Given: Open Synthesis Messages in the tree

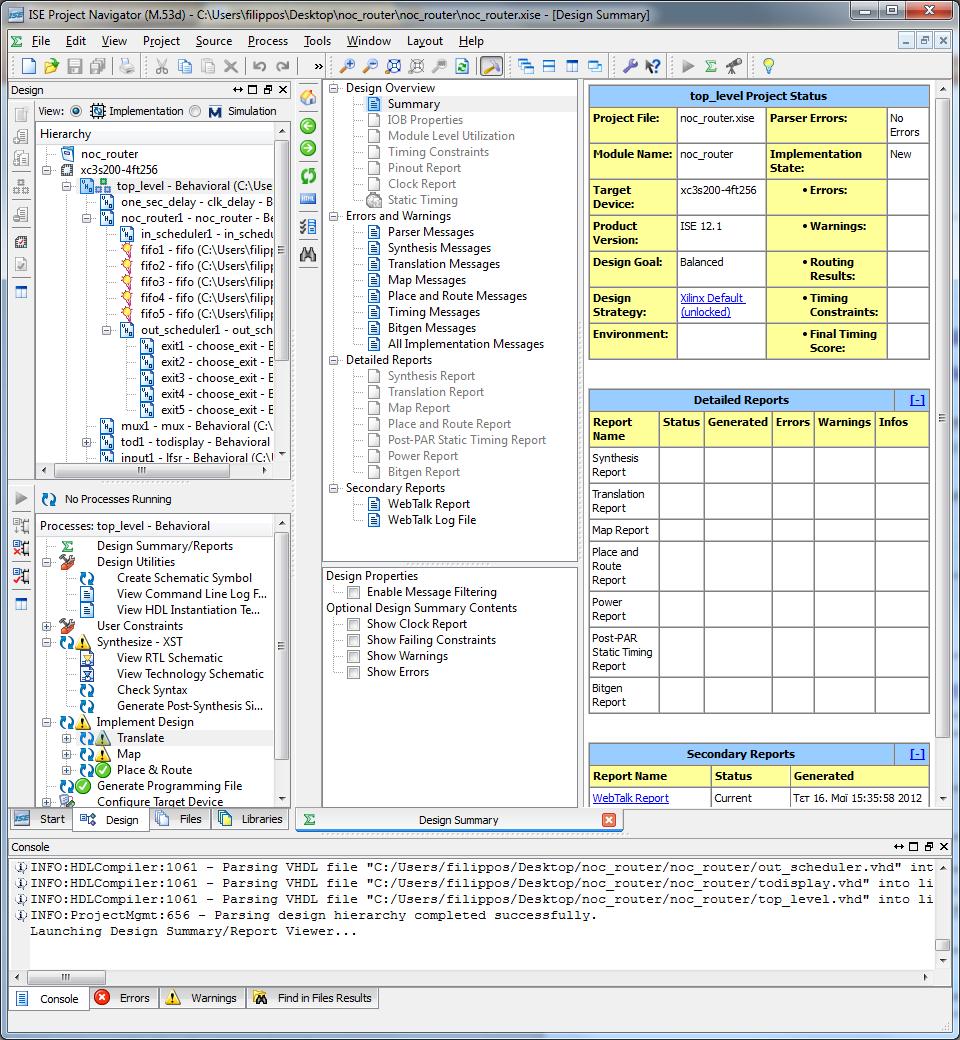Looking at the screenshot, I should (439, 248).
